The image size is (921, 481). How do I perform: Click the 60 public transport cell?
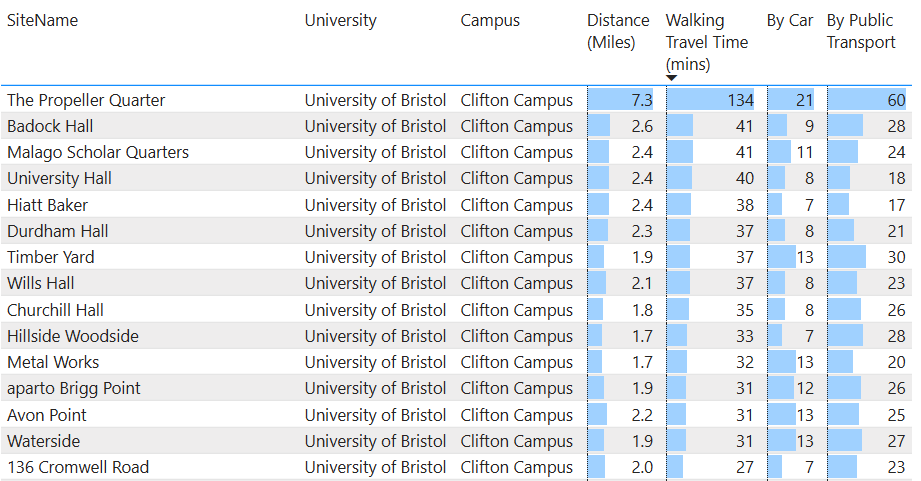click(869, 99)
